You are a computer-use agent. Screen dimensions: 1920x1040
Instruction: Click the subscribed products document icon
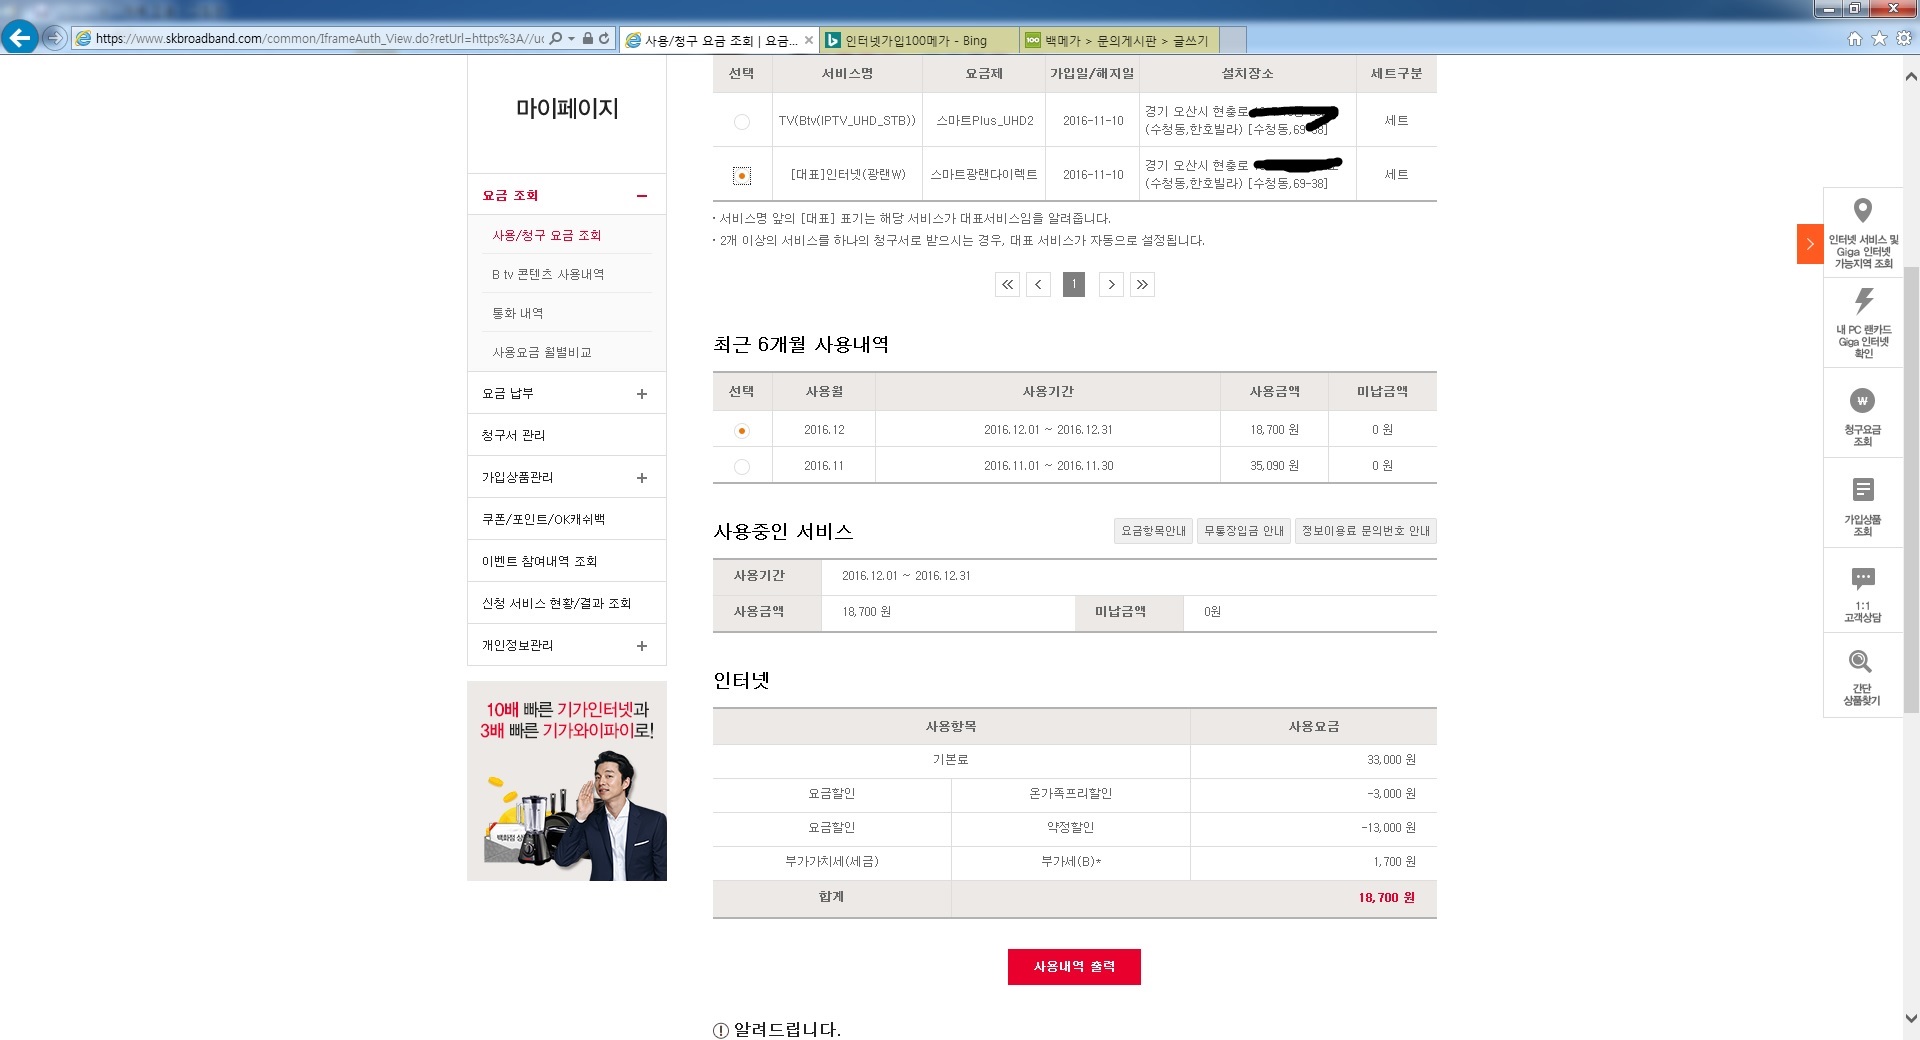click(x=1862, y=490)
